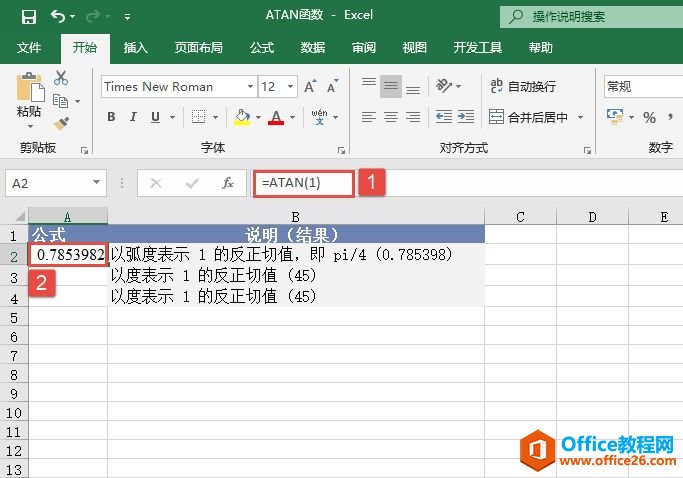Switch to the 插入 tab

tap(135, 47)
